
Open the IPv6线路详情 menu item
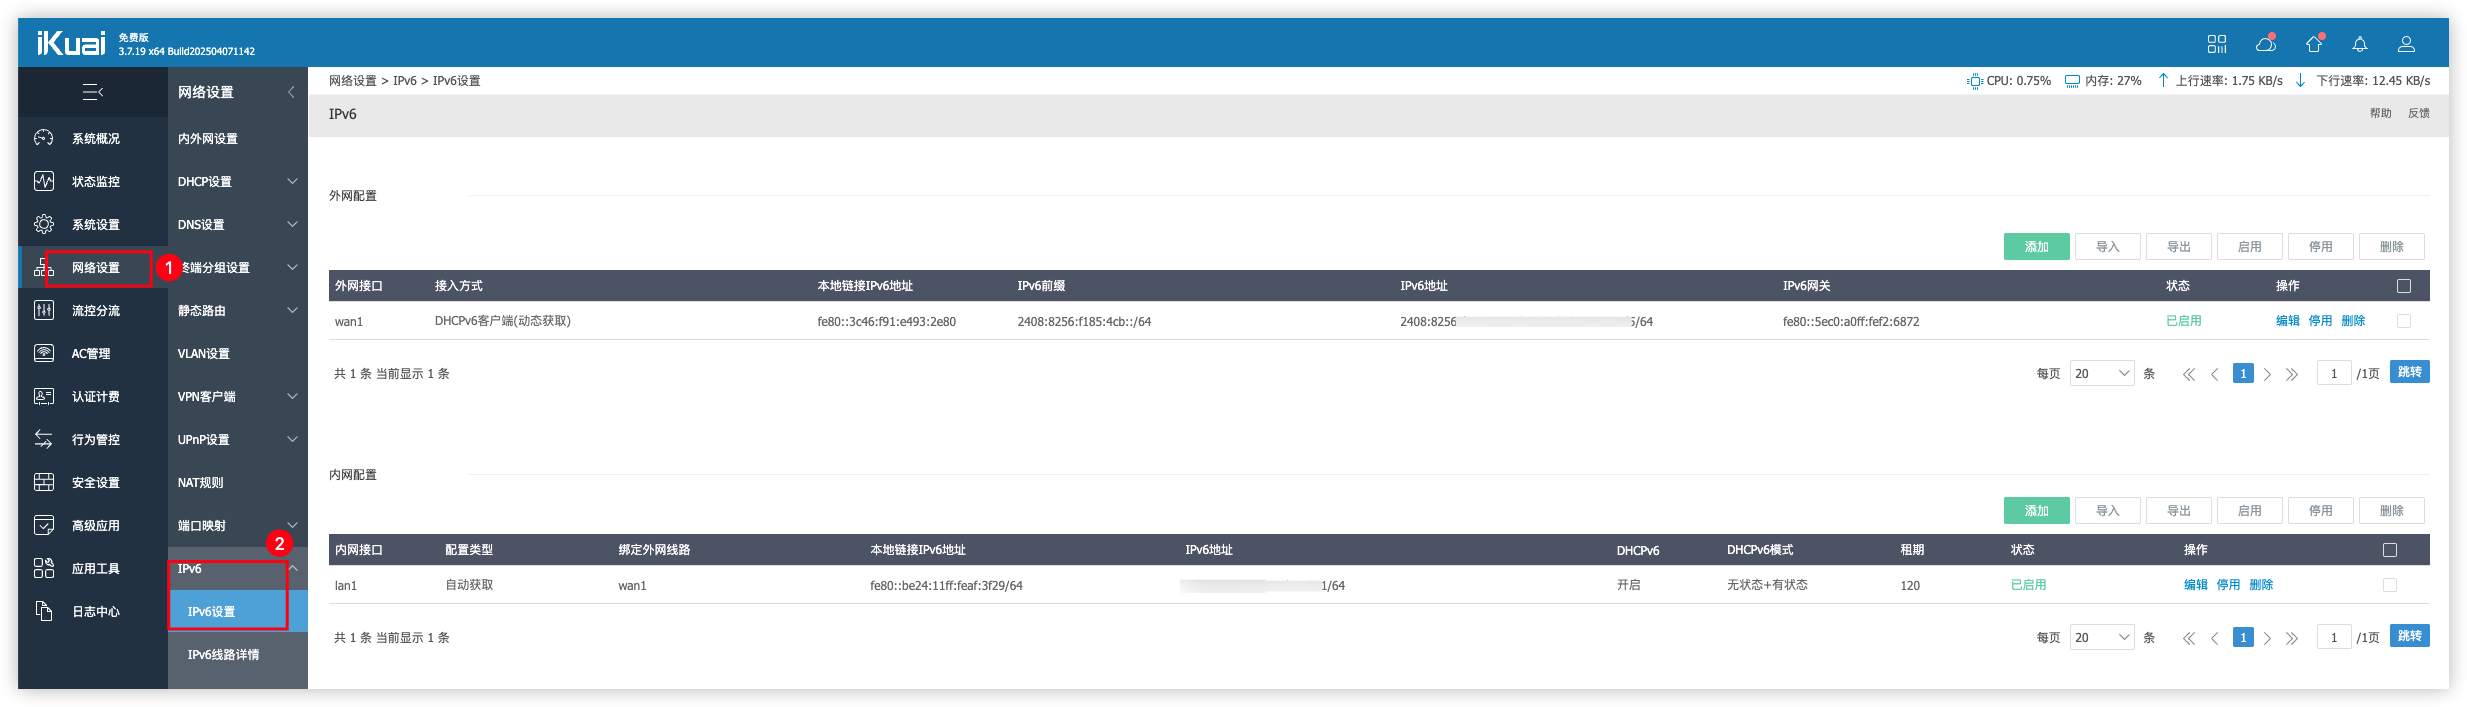[223, 654]
